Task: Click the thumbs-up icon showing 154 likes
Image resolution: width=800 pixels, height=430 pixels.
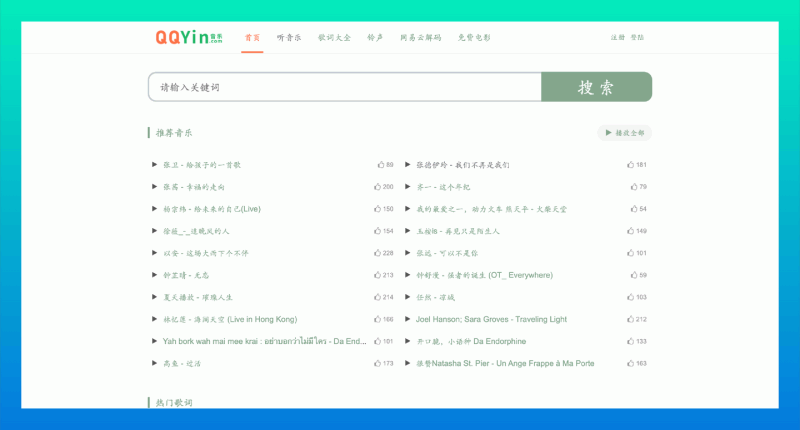Action: (x=377, y=231)
